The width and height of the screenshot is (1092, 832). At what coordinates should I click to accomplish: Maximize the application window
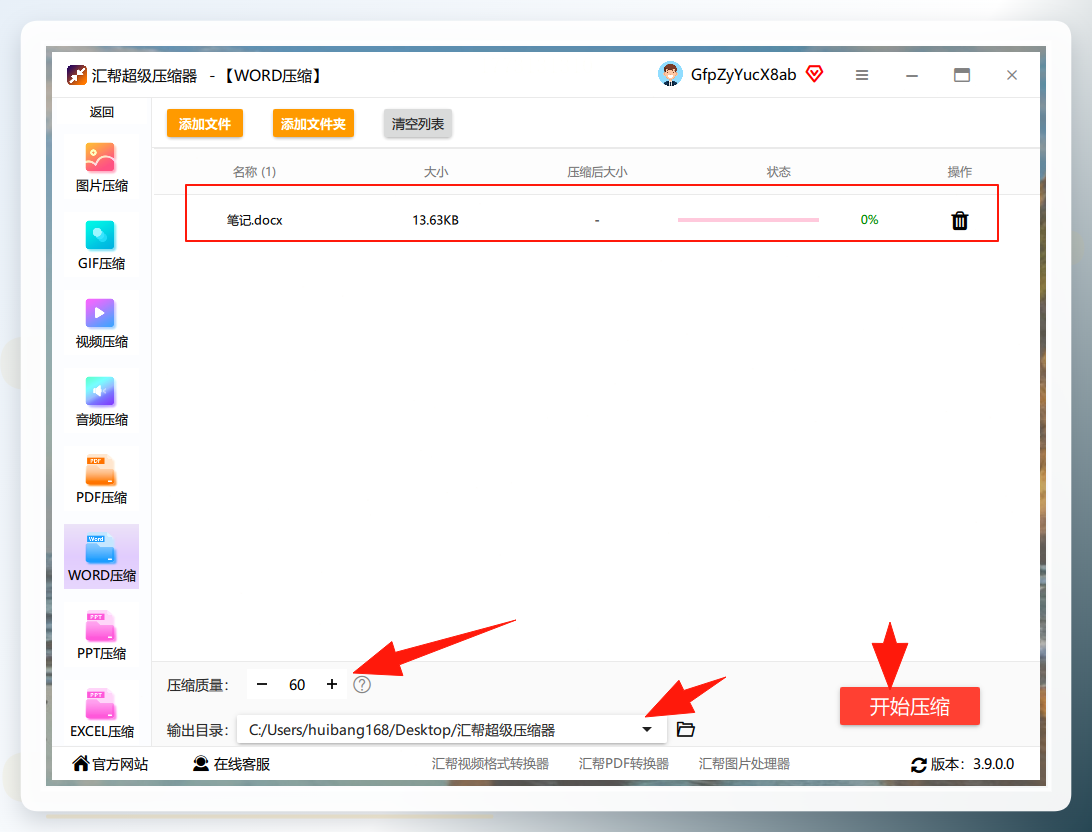[962, 75]
